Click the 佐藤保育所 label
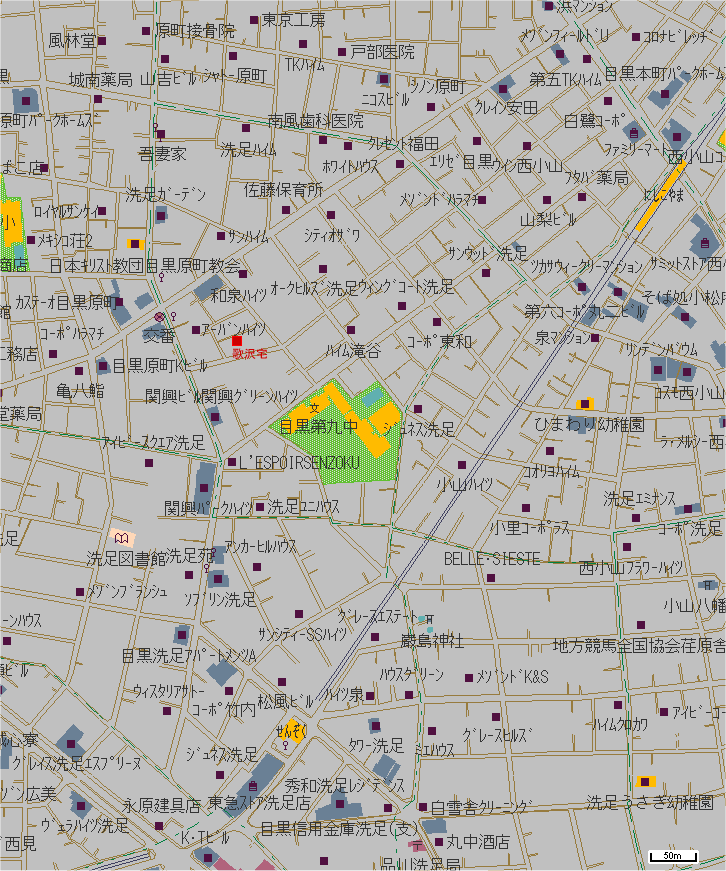Image resolution: width=726 pixels, height=871 pixels. (284, 189)
